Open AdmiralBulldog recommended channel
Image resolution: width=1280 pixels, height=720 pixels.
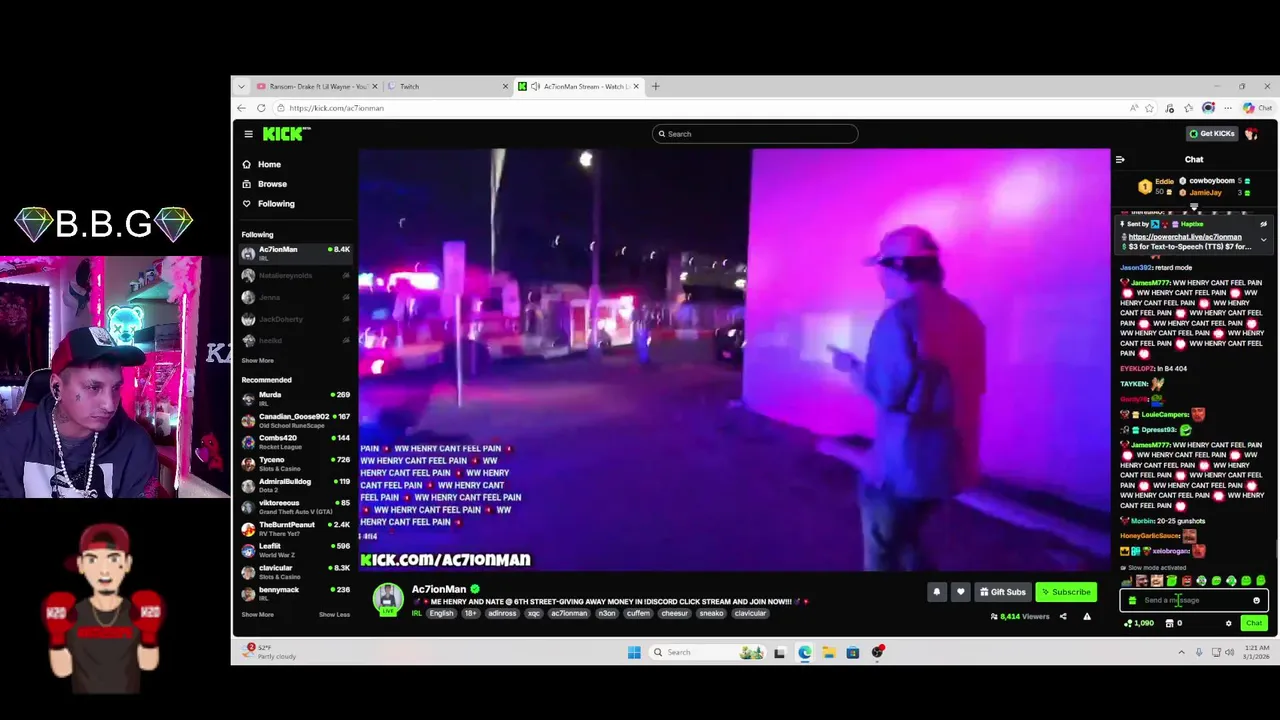[x=296, y=485]
